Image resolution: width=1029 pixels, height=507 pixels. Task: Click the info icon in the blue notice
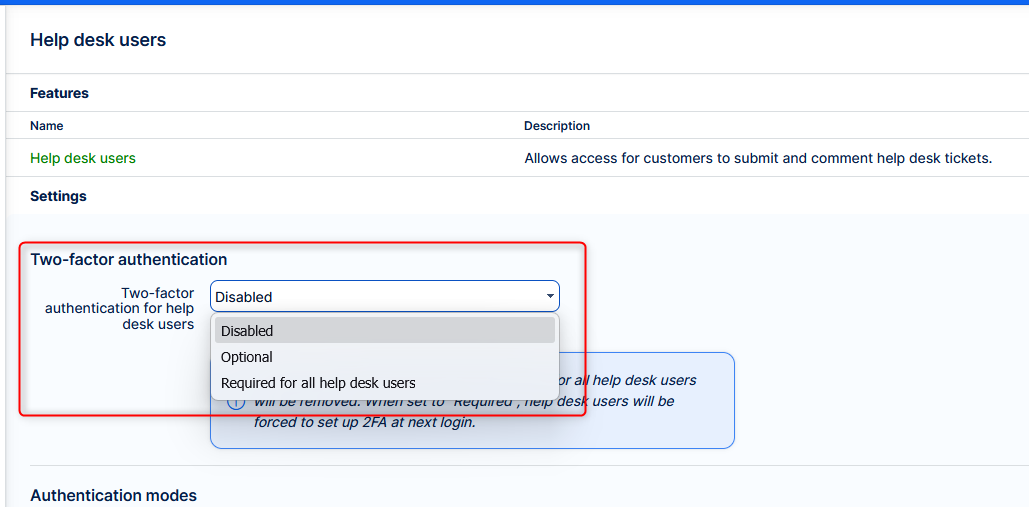[236, 401]
